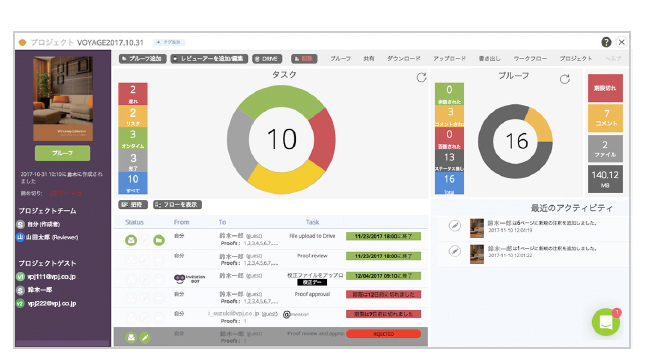
Task: Open the ダウンロード menu
Action: point(404,58)
